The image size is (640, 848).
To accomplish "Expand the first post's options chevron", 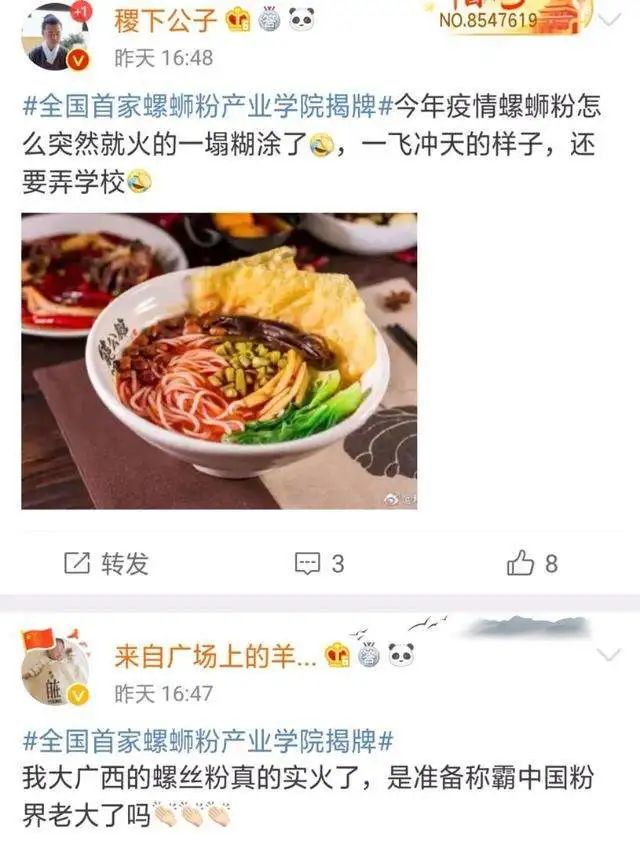I will click(609, 20).
